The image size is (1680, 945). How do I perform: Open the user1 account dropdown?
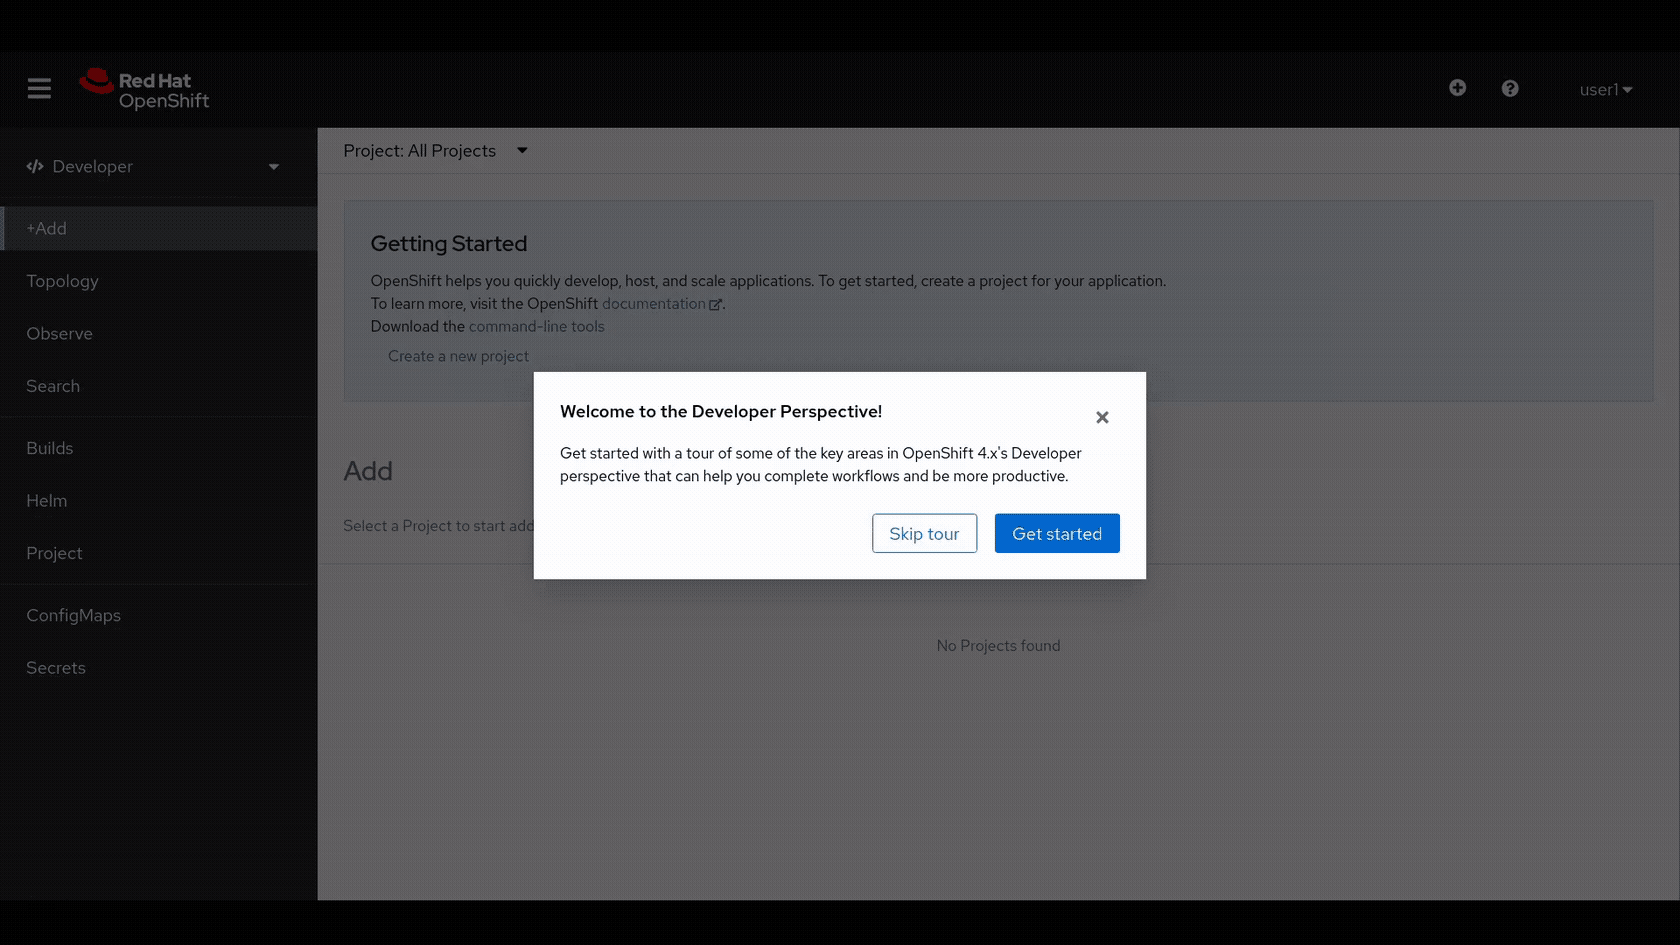(x=1605, y=90)
